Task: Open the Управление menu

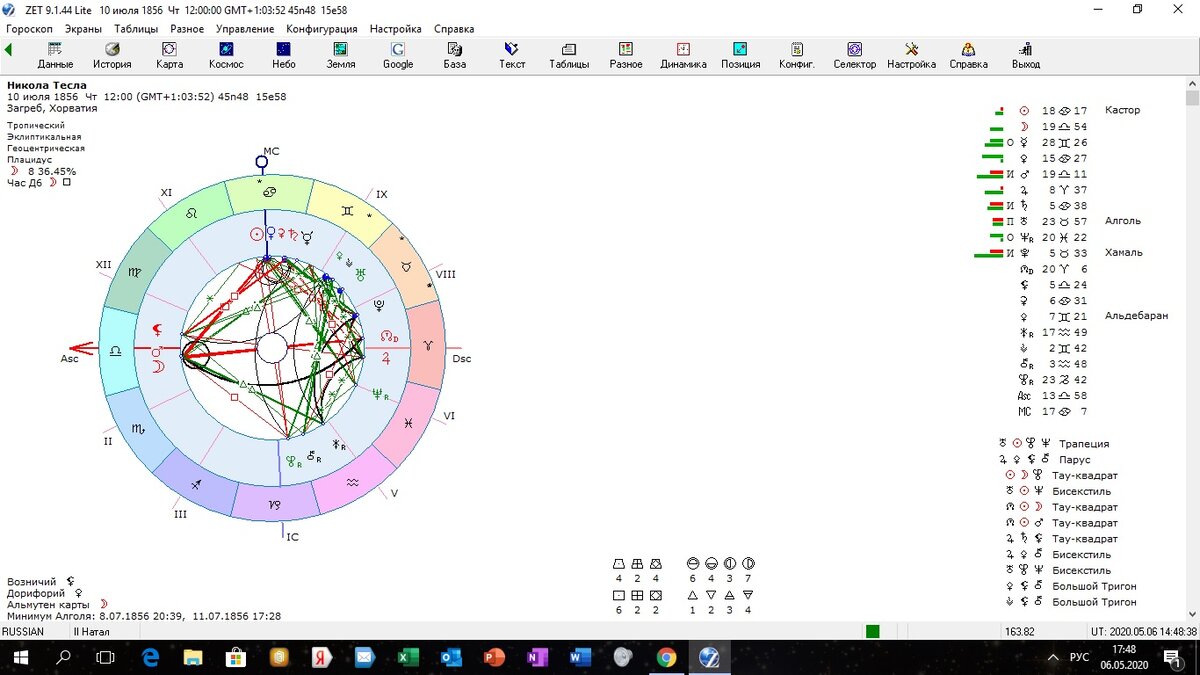Action: click(245, 29)
